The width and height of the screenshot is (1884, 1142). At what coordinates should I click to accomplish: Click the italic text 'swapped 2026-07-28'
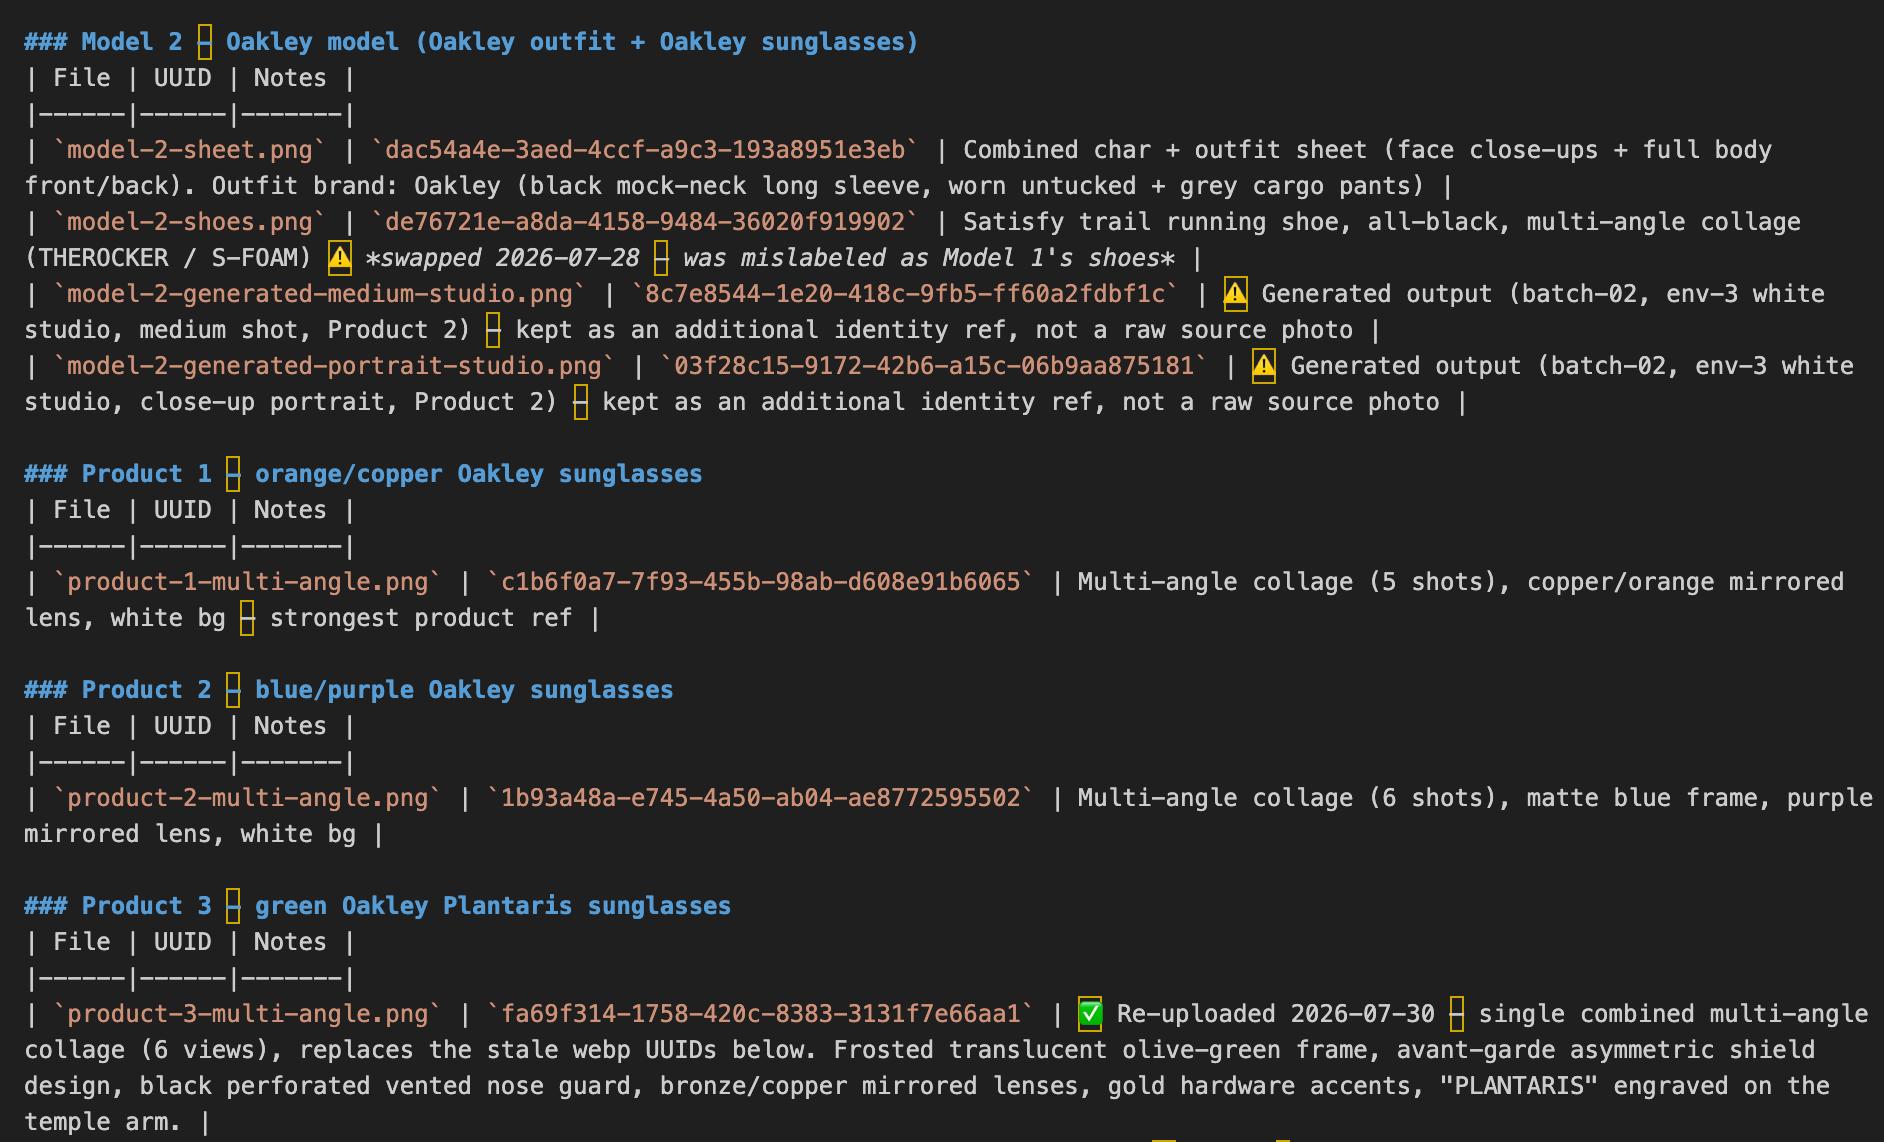(x=510, y=258)
